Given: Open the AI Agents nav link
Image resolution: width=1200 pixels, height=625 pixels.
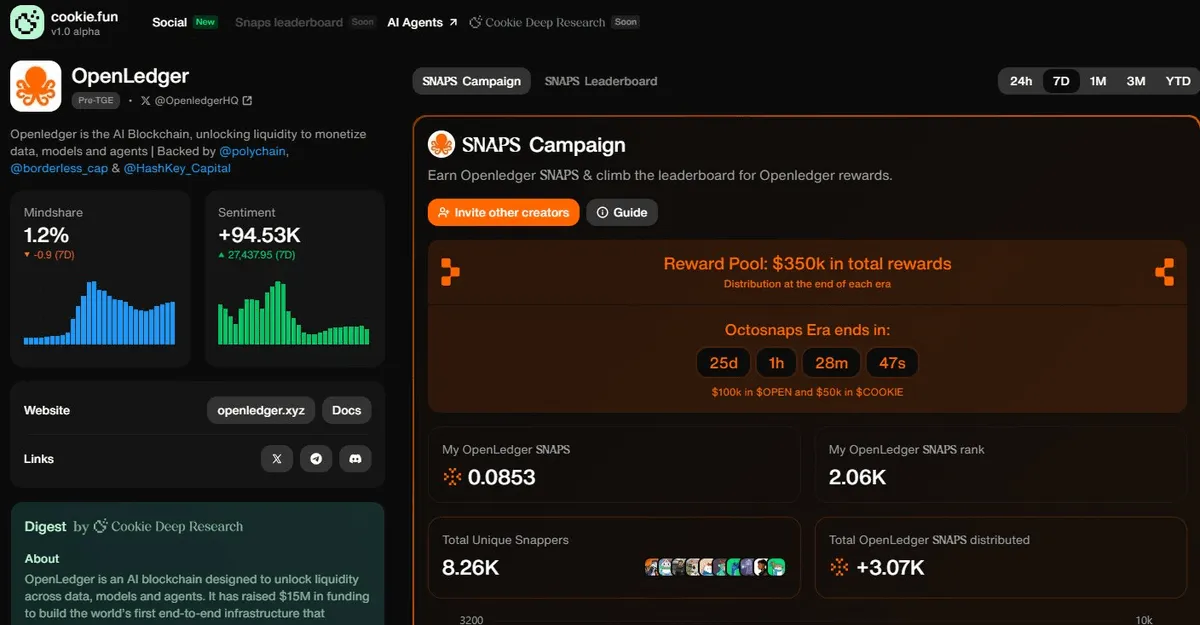Looking at the screenshot, I should (422, 22).
